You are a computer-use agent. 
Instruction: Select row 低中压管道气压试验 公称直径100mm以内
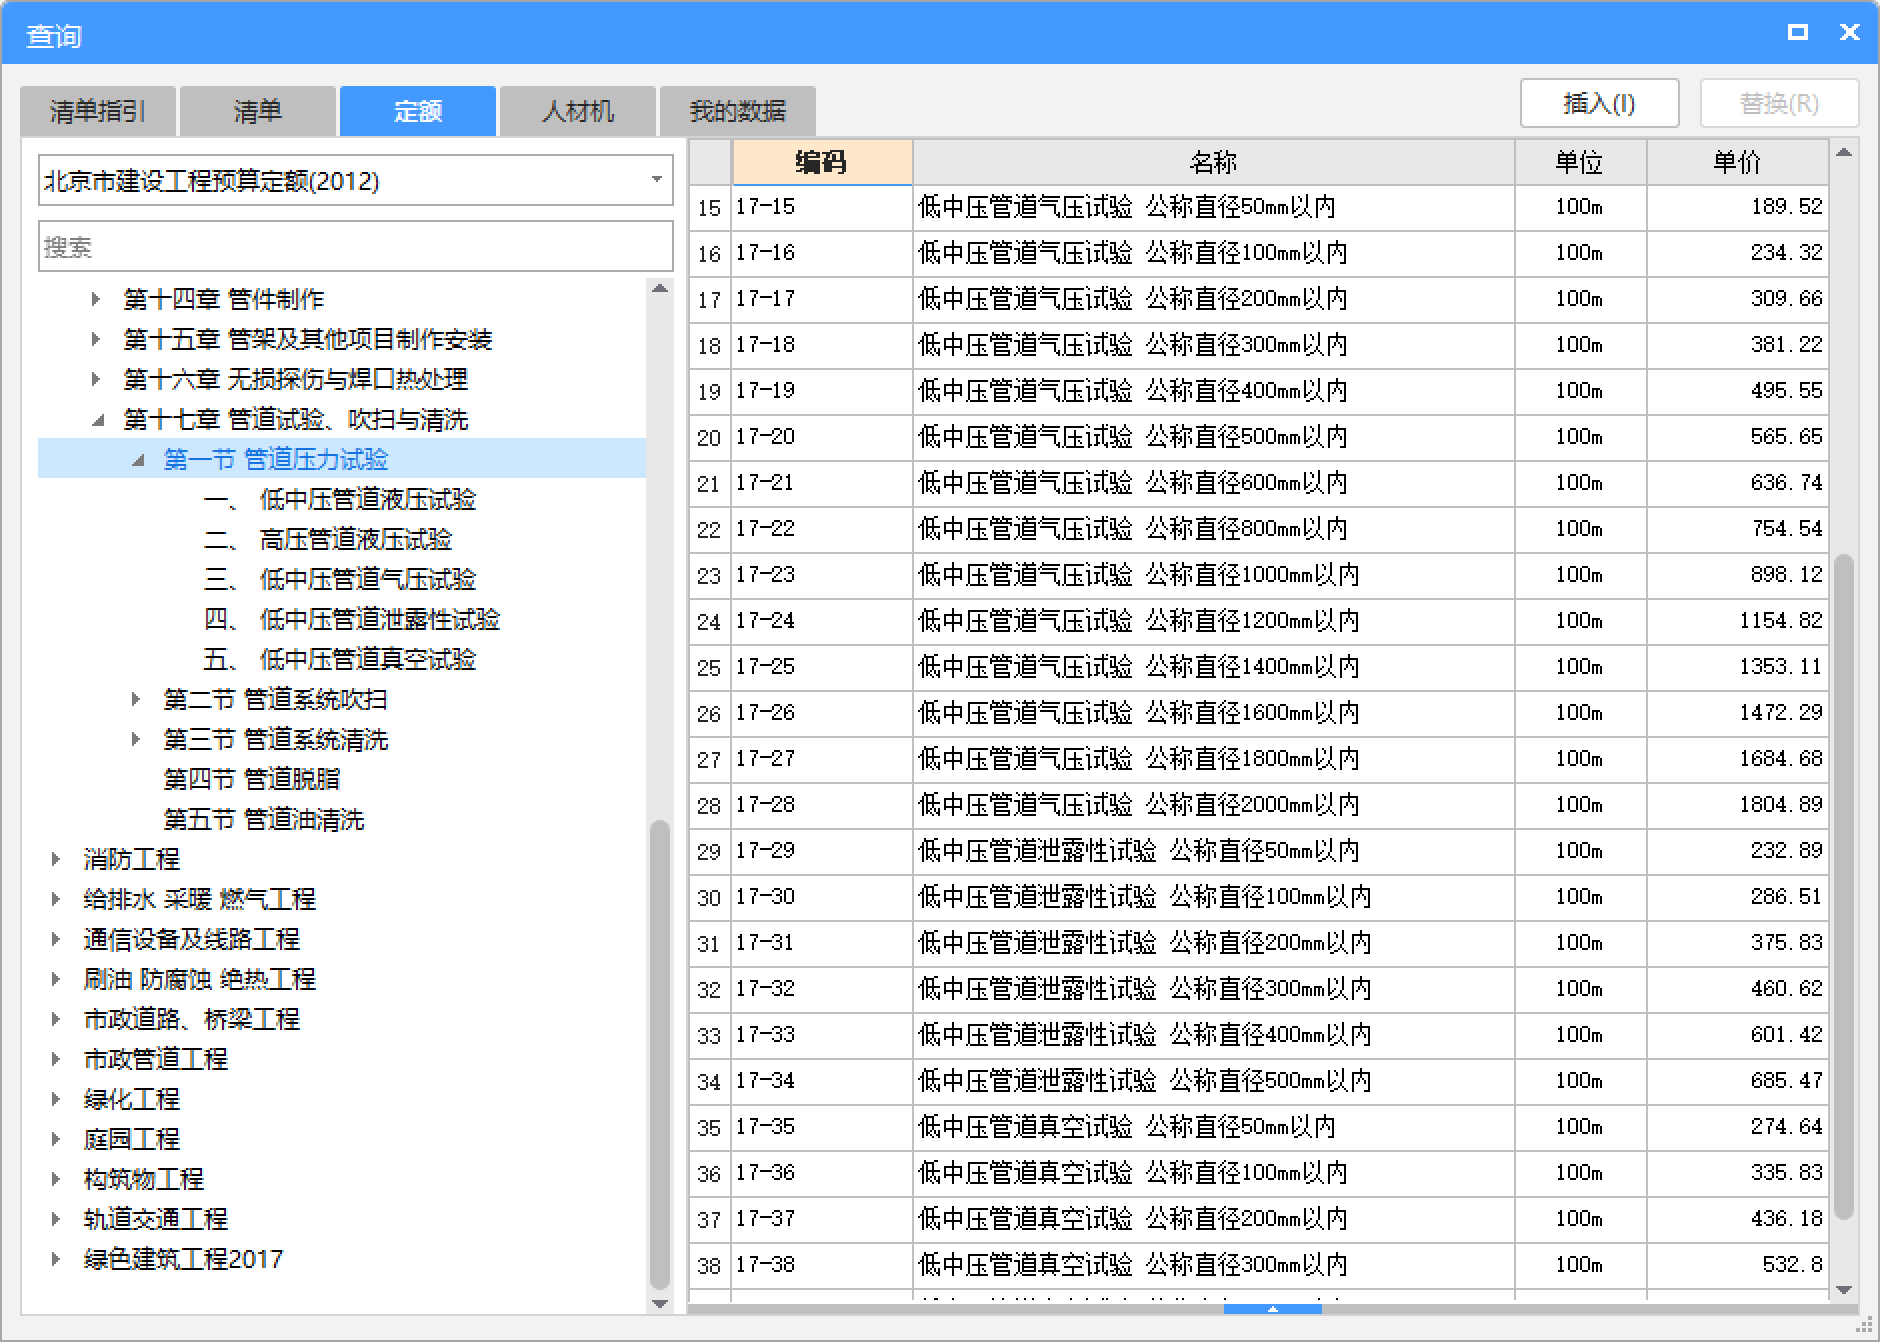pos(1214,253)
